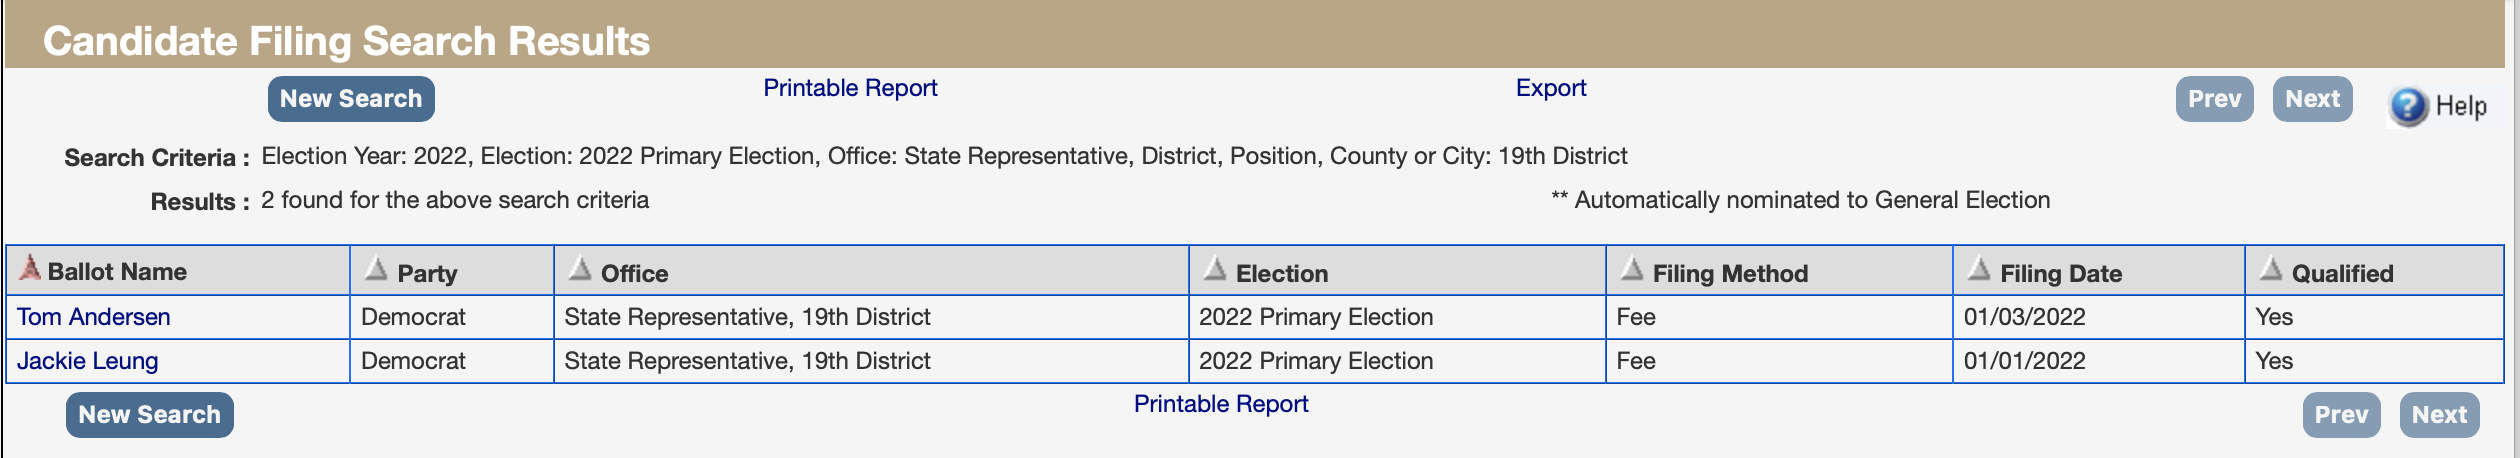Screen dimensions: 2520x458
Task: Click the top Next page button
Action: tap(2312, 99)
